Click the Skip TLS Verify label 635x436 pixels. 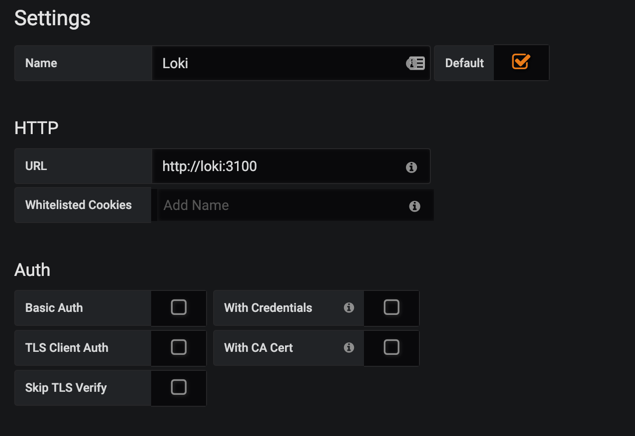tap(66, 388)
